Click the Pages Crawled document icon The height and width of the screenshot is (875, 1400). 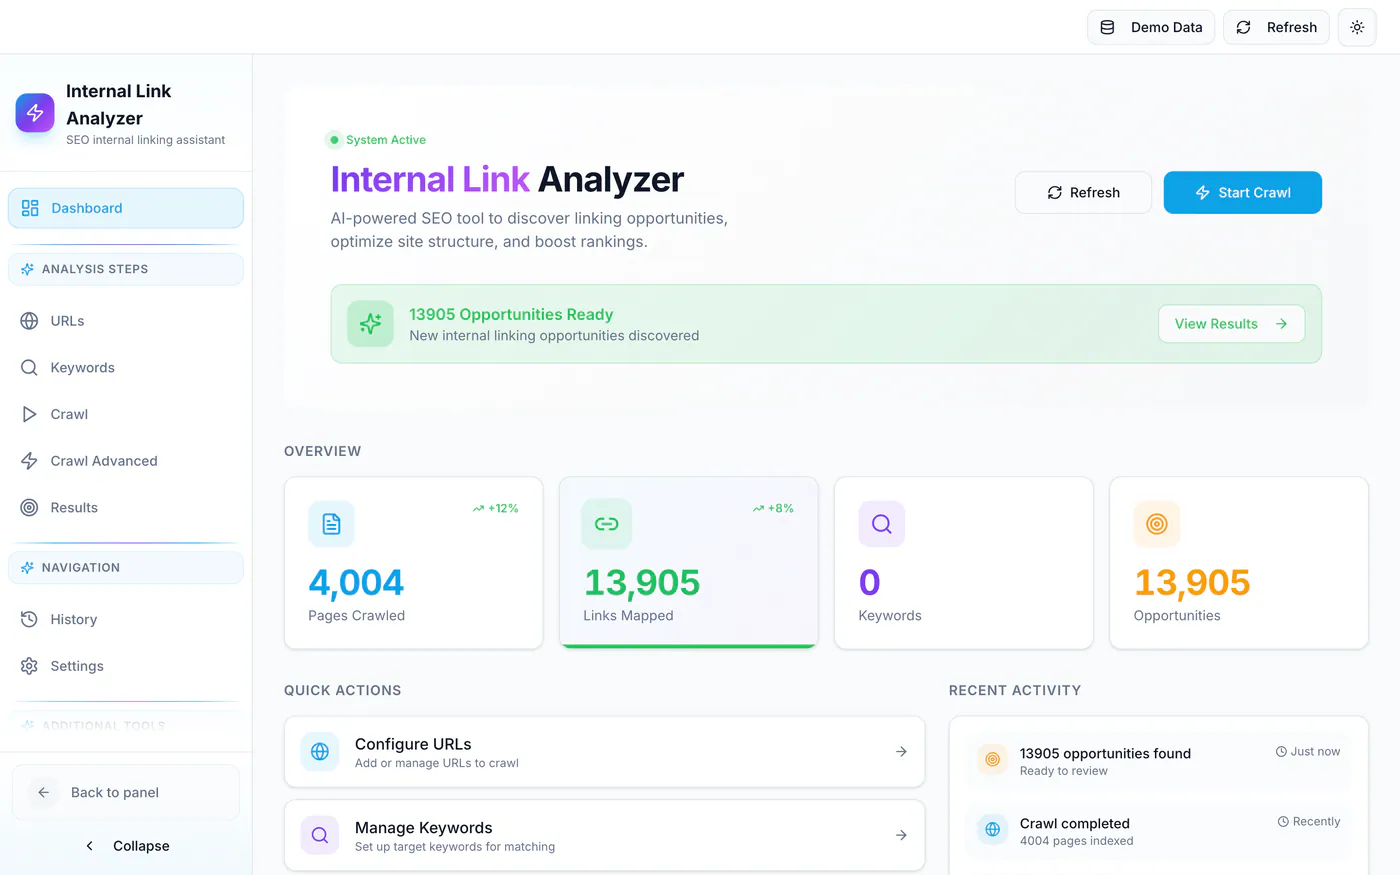pyautogui.click(x=332, y=524)
